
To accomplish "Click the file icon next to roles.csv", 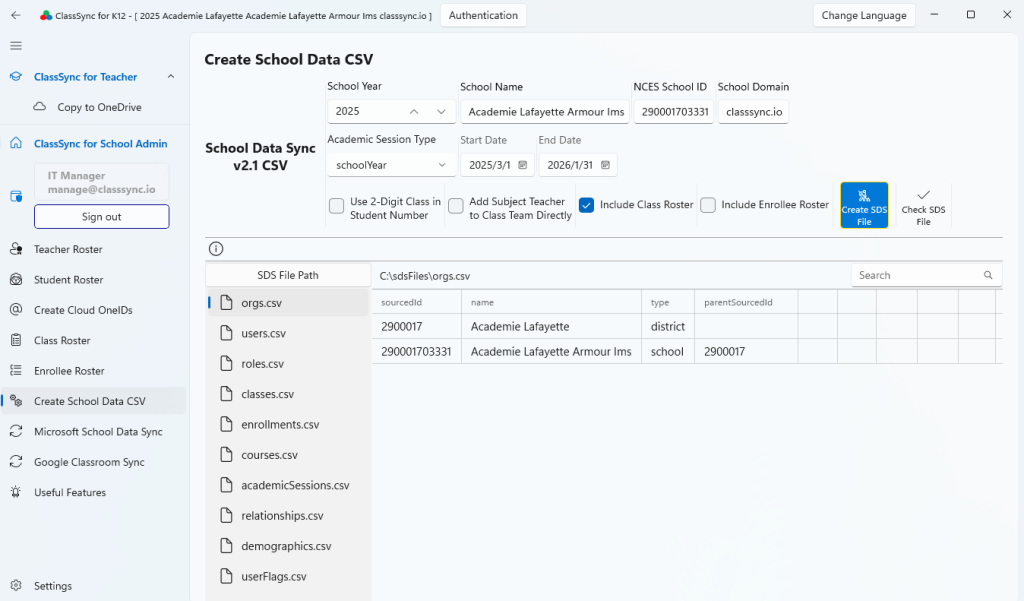I will coord(227,363).
